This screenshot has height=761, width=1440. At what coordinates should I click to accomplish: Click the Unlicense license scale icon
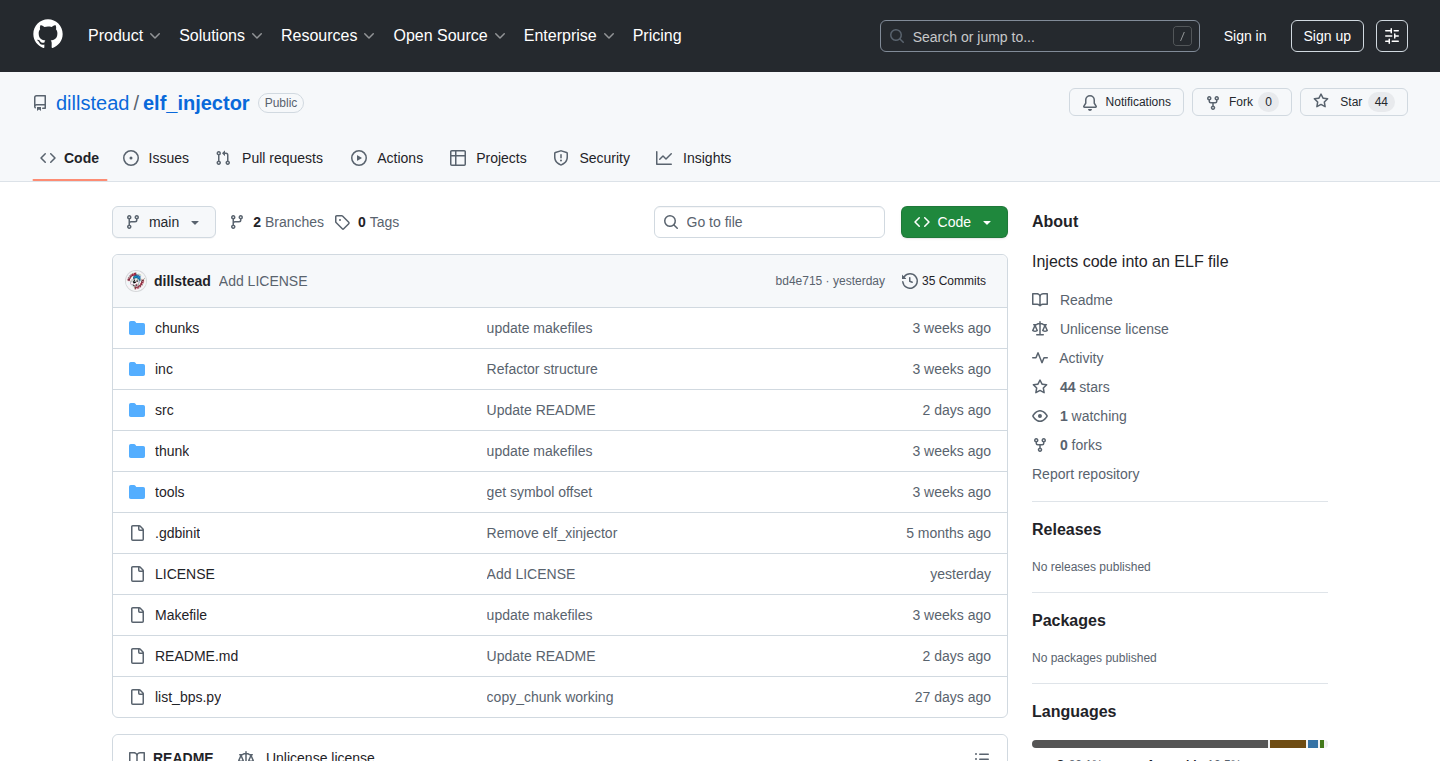point(1040,329)
